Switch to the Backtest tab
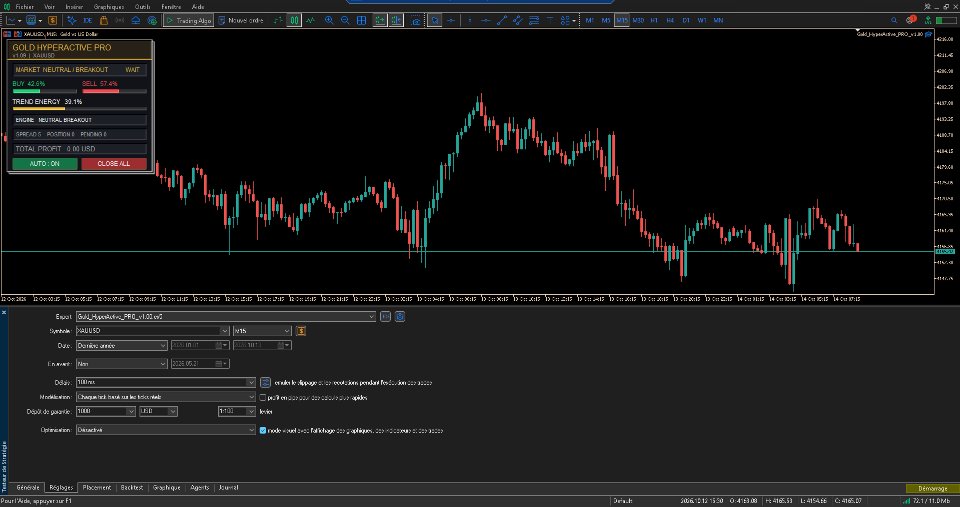Screen dimensions: 960x507 coord(132,487)
